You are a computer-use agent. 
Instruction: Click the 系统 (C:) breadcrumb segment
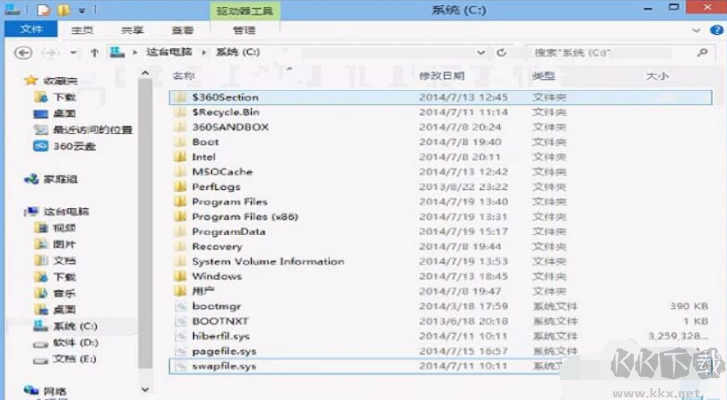coord(238,52)
